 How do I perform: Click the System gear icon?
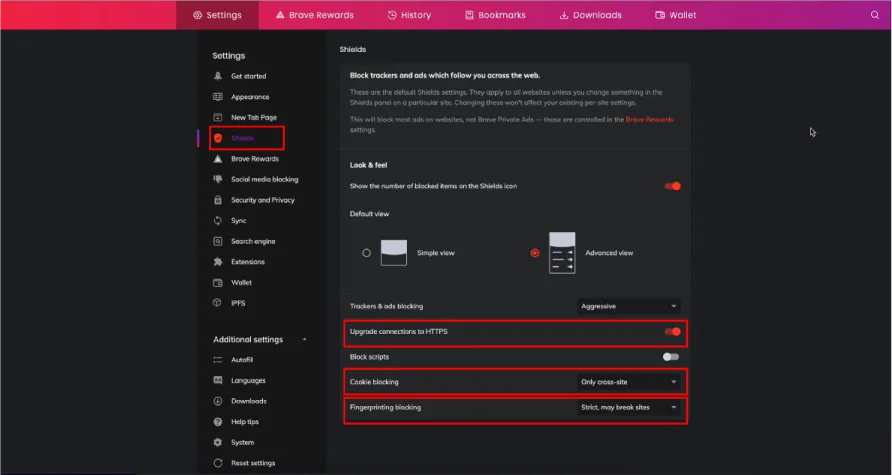pyautogui.click(x=218, y=442)
